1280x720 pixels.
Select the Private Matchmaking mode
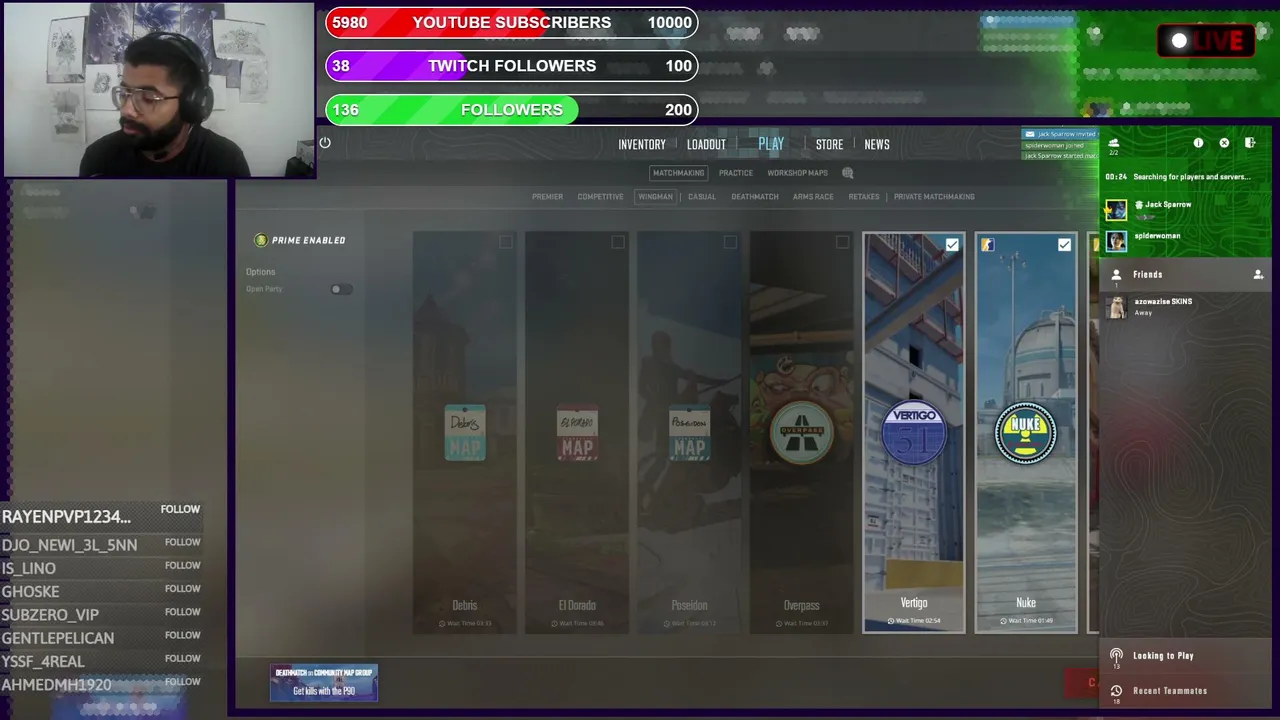pos(934,197)
